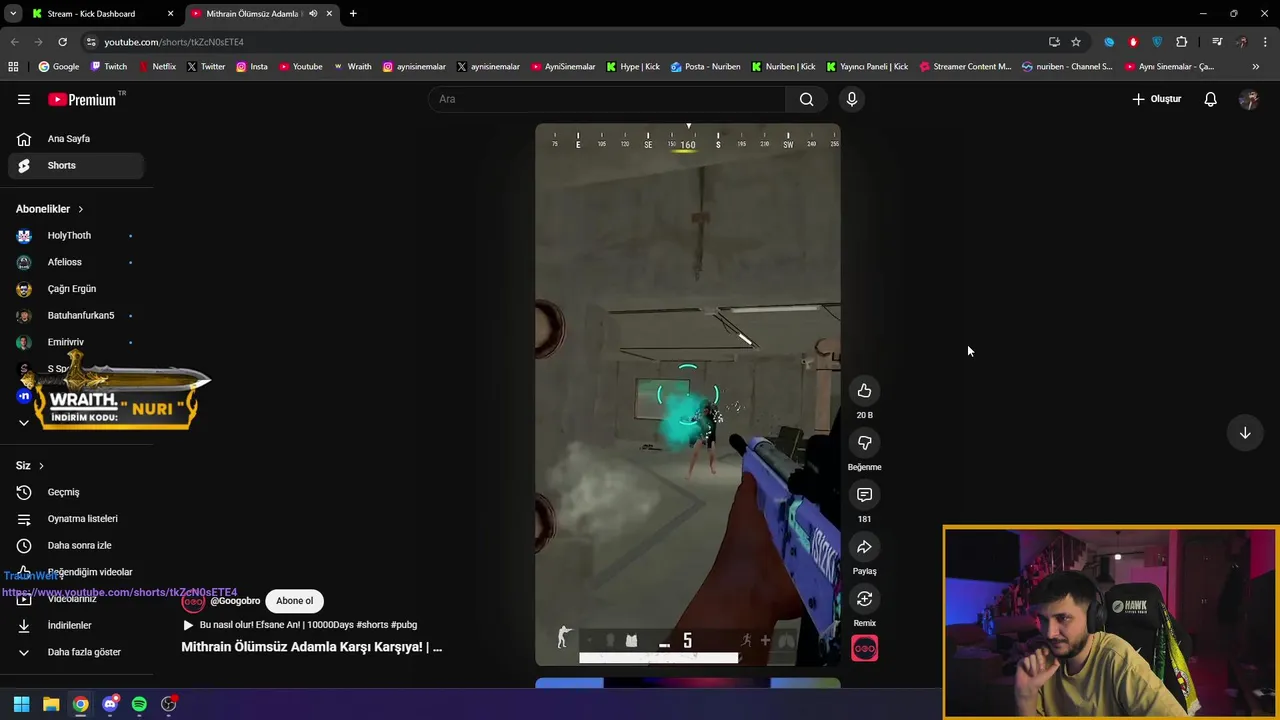The height and width of the screenshot is (720, 1280).
Task: Open the Hype | Kick bookmark
Action: pyautogui.click(x=633, y=67)
